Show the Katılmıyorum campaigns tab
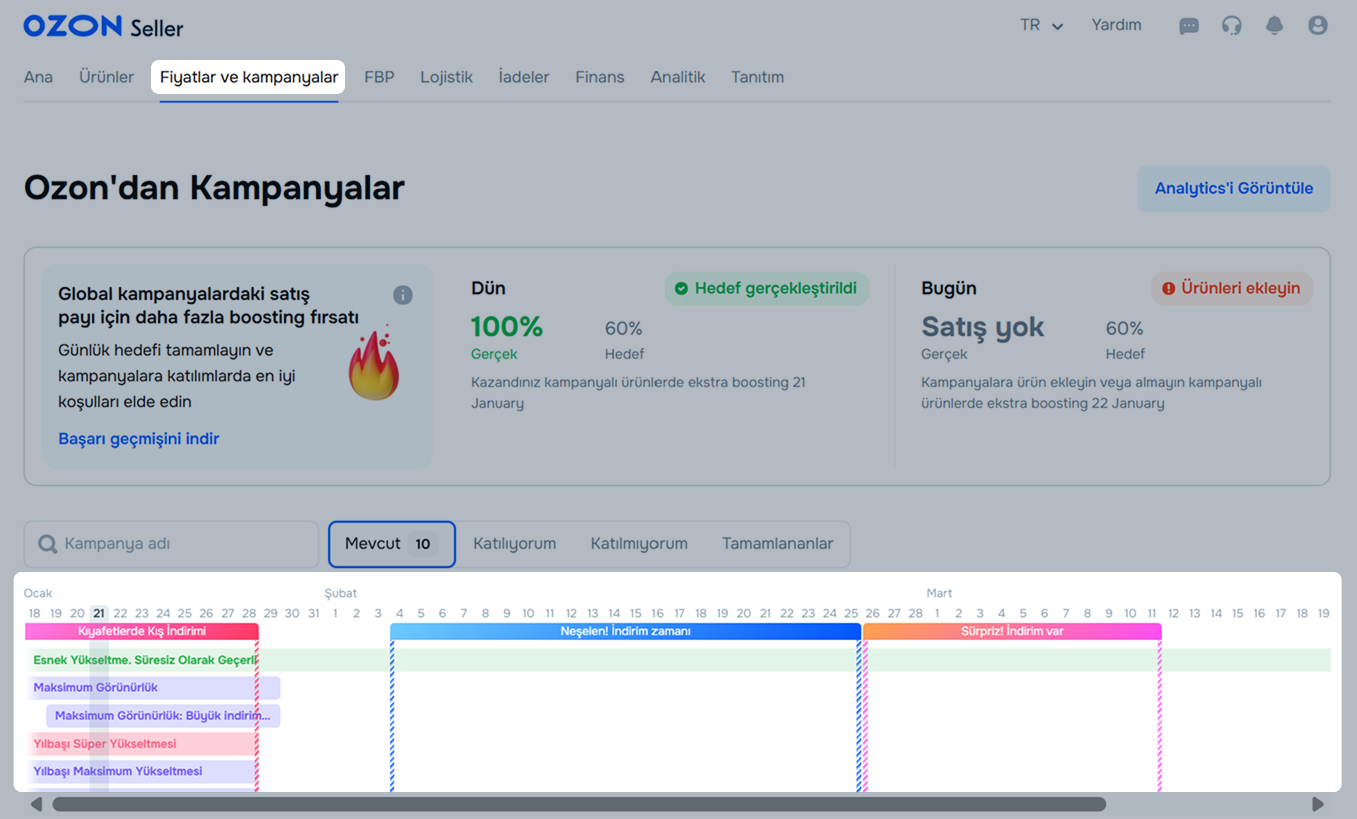 pyautogui.click(x=639, y=544)
